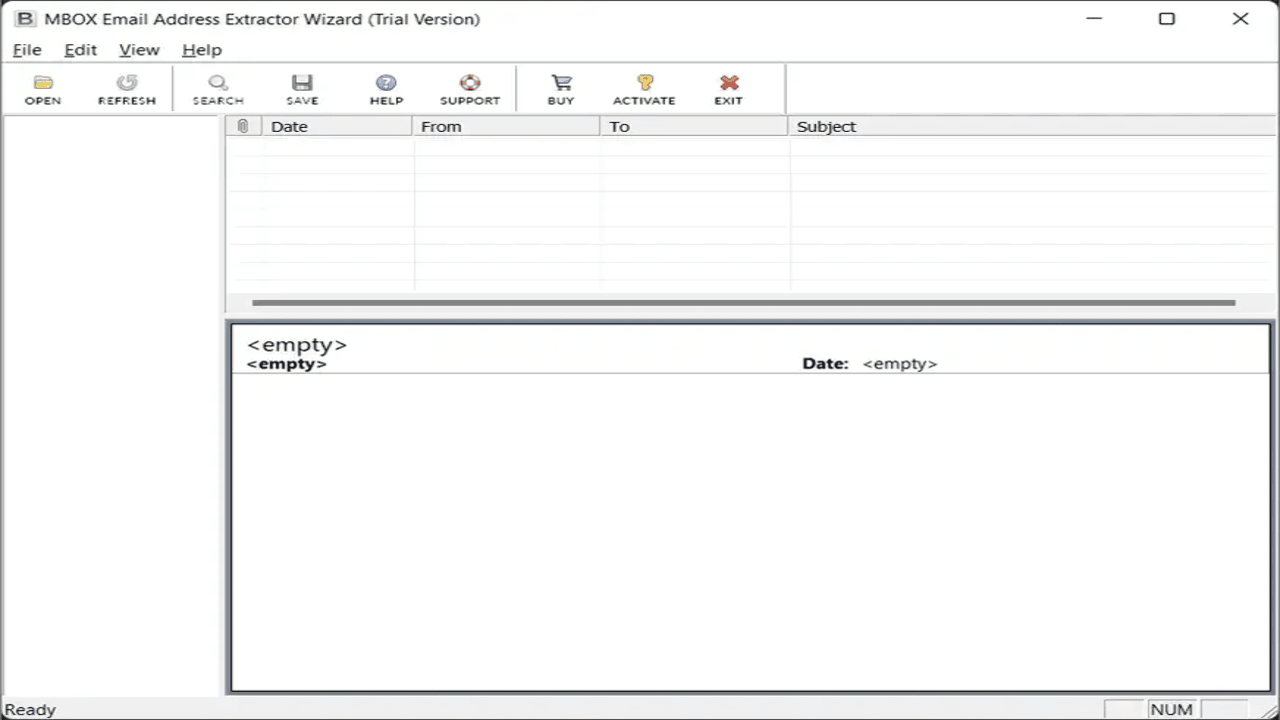Click the NUM indicator in the status bar

[x=1171, y=710]
